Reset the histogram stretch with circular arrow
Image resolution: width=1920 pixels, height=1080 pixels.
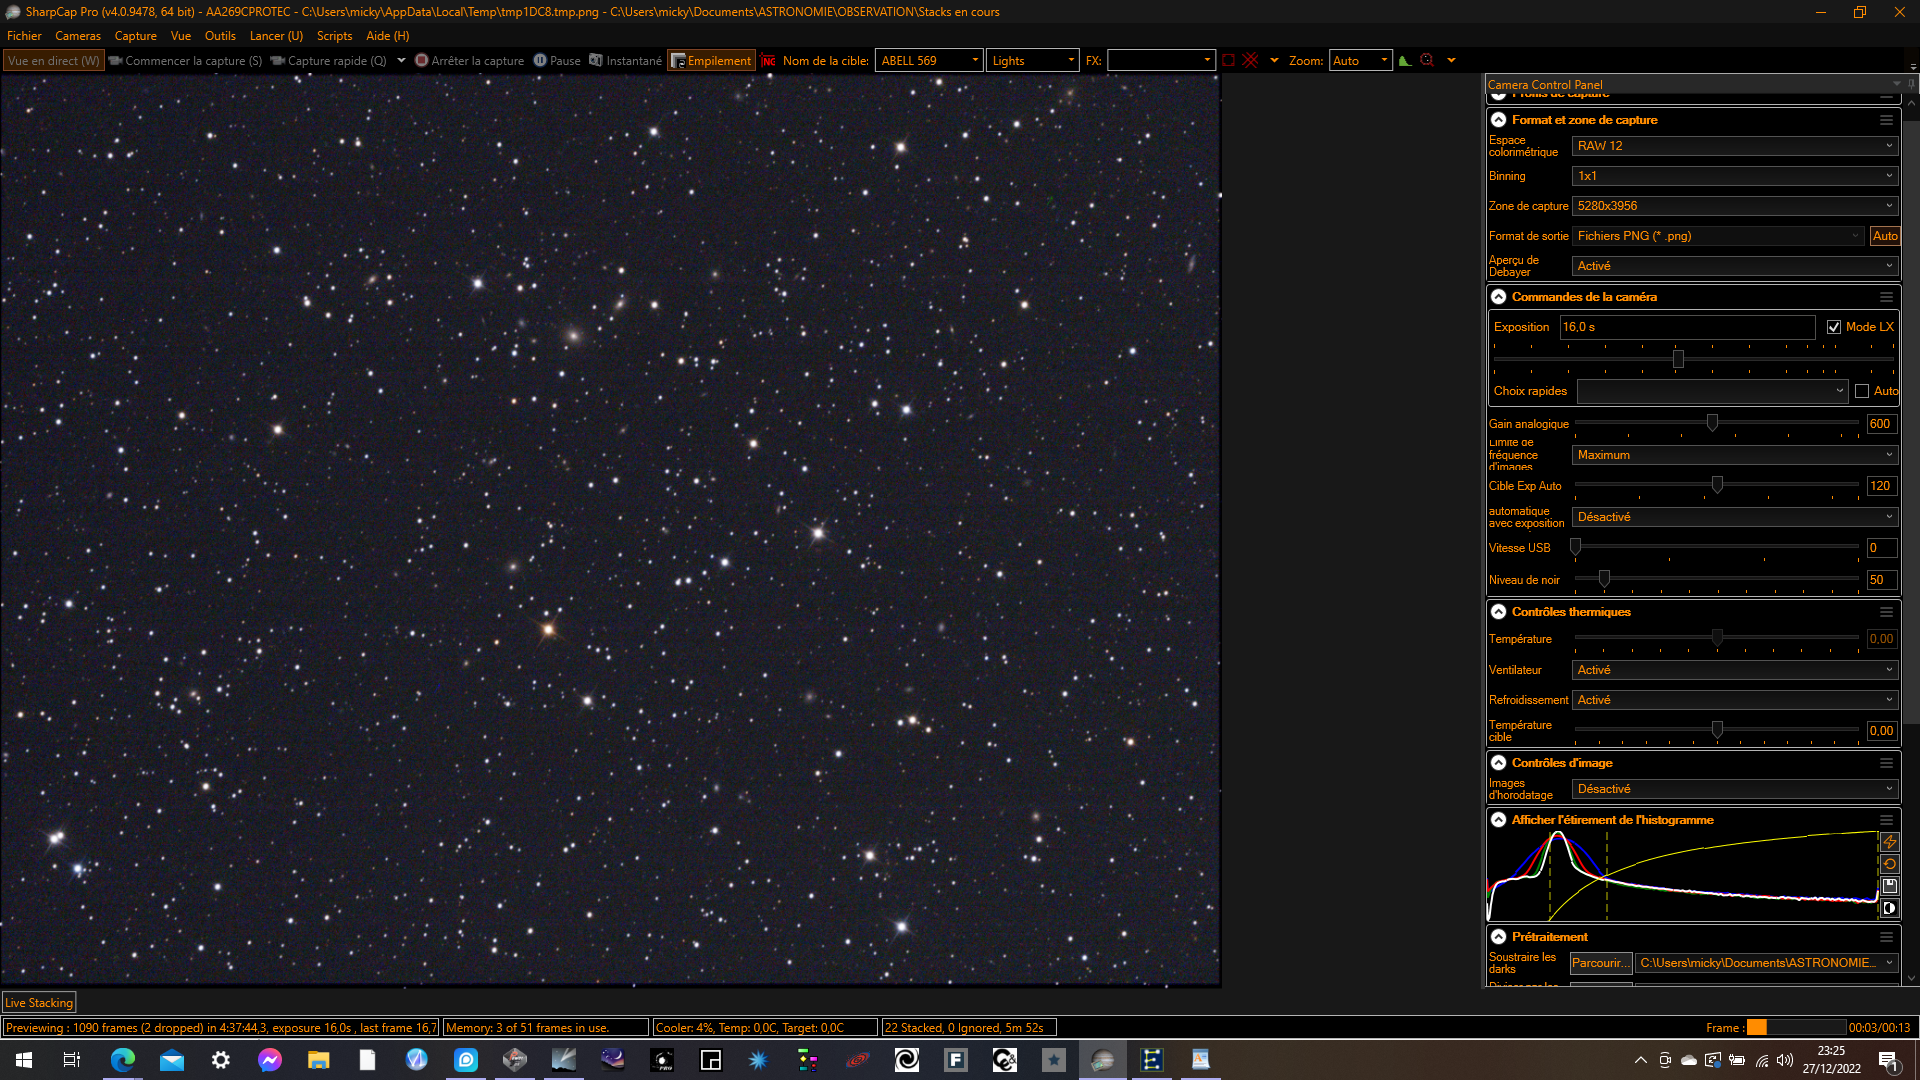click(x=1889, y=864)
